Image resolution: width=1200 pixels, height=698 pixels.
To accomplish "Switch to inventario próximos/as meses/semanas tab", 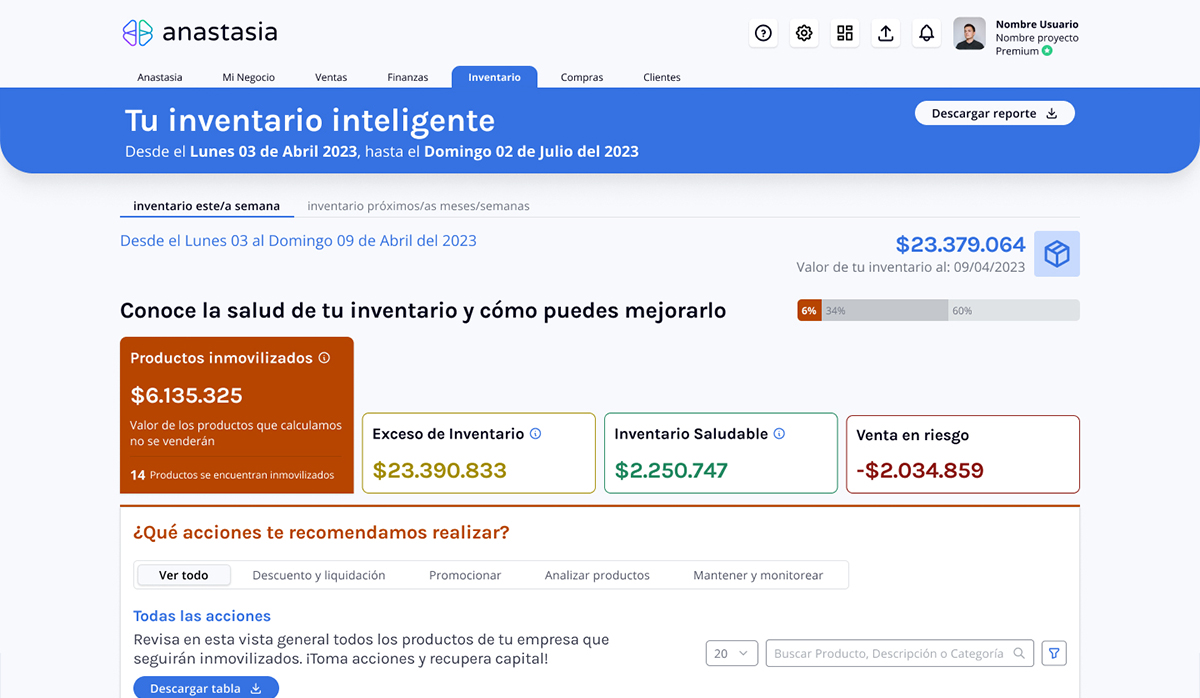I will click(x=419, y=206).
